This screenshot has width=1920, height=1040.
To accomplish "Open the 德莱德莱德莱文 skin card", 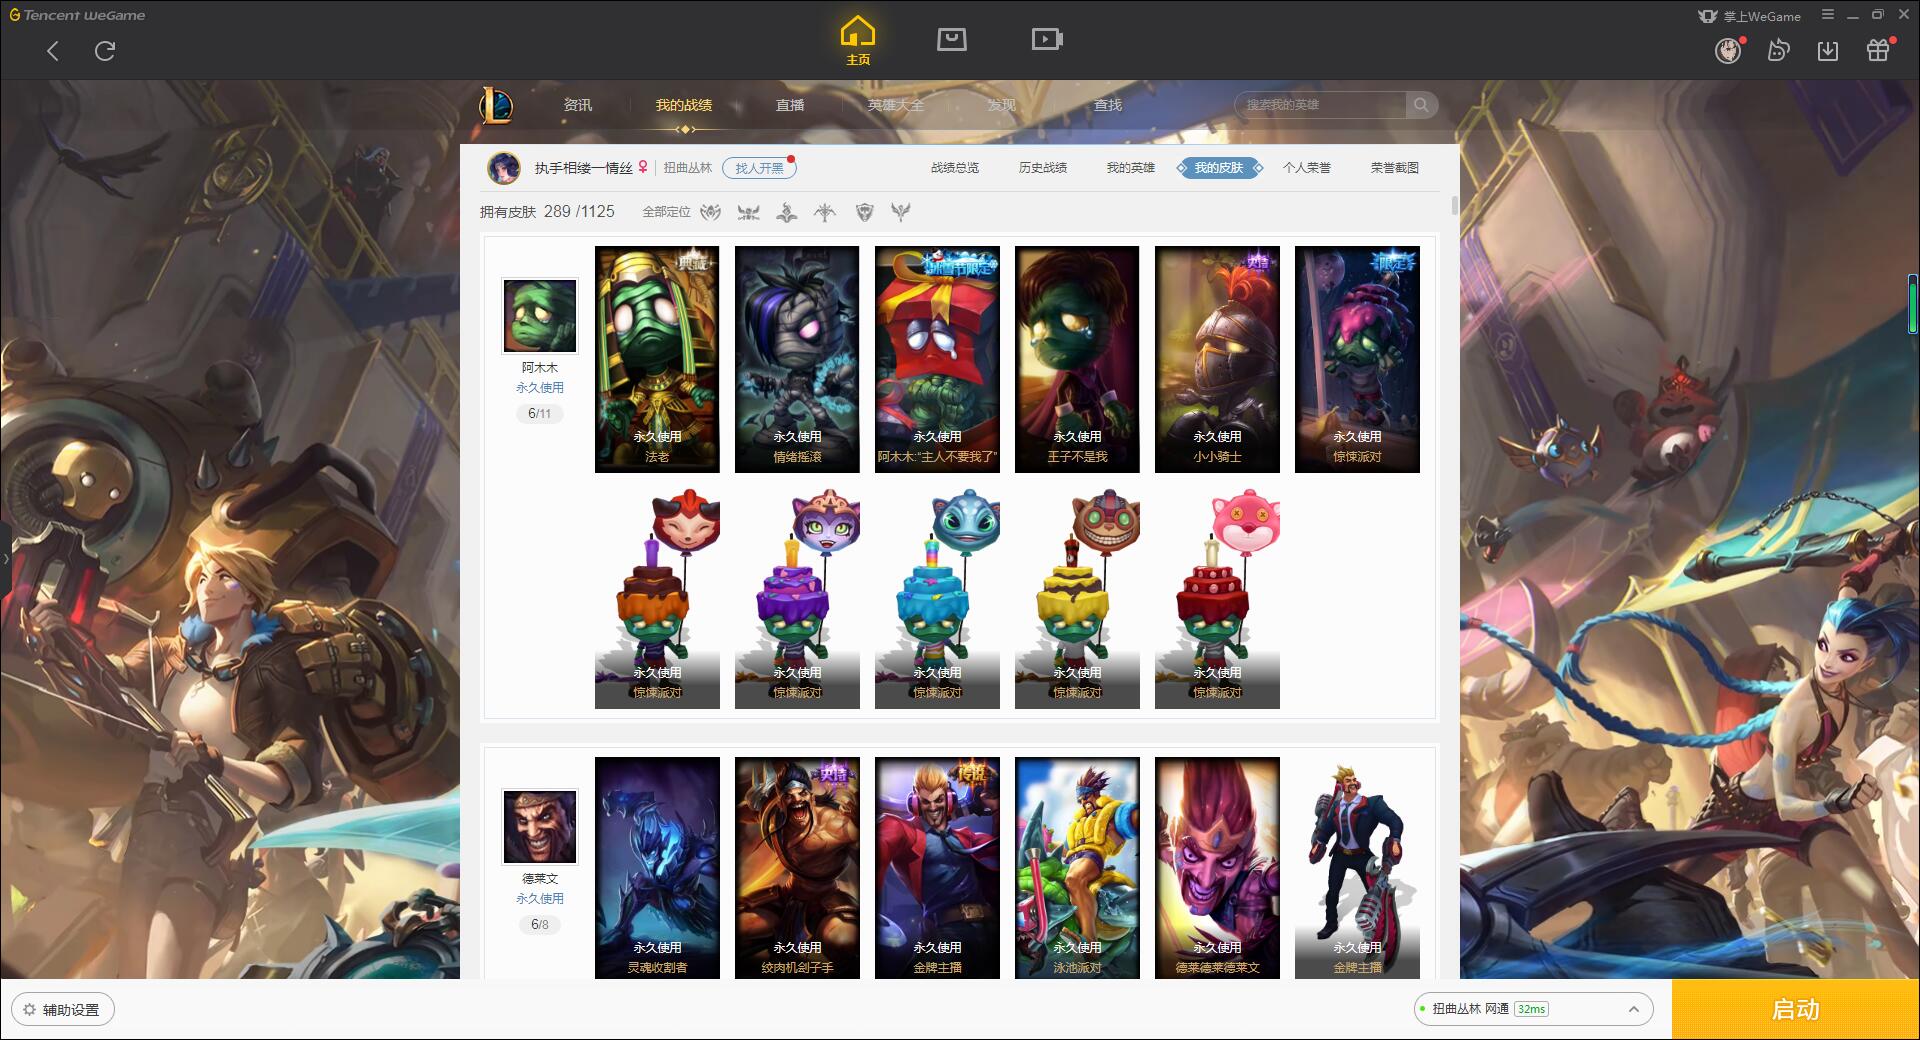I will point(1217,867).
